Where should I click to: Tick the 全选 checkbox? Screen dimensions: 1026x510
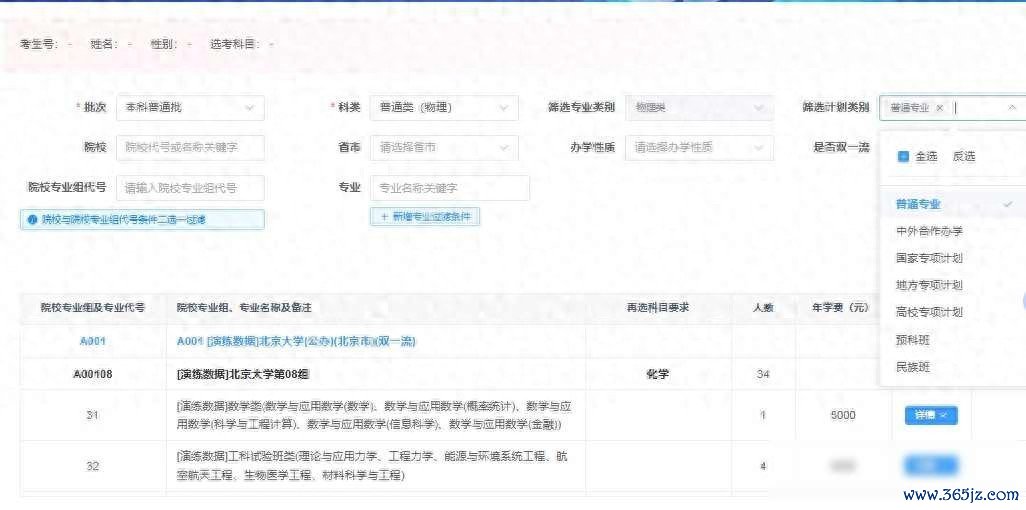[903, 156]
